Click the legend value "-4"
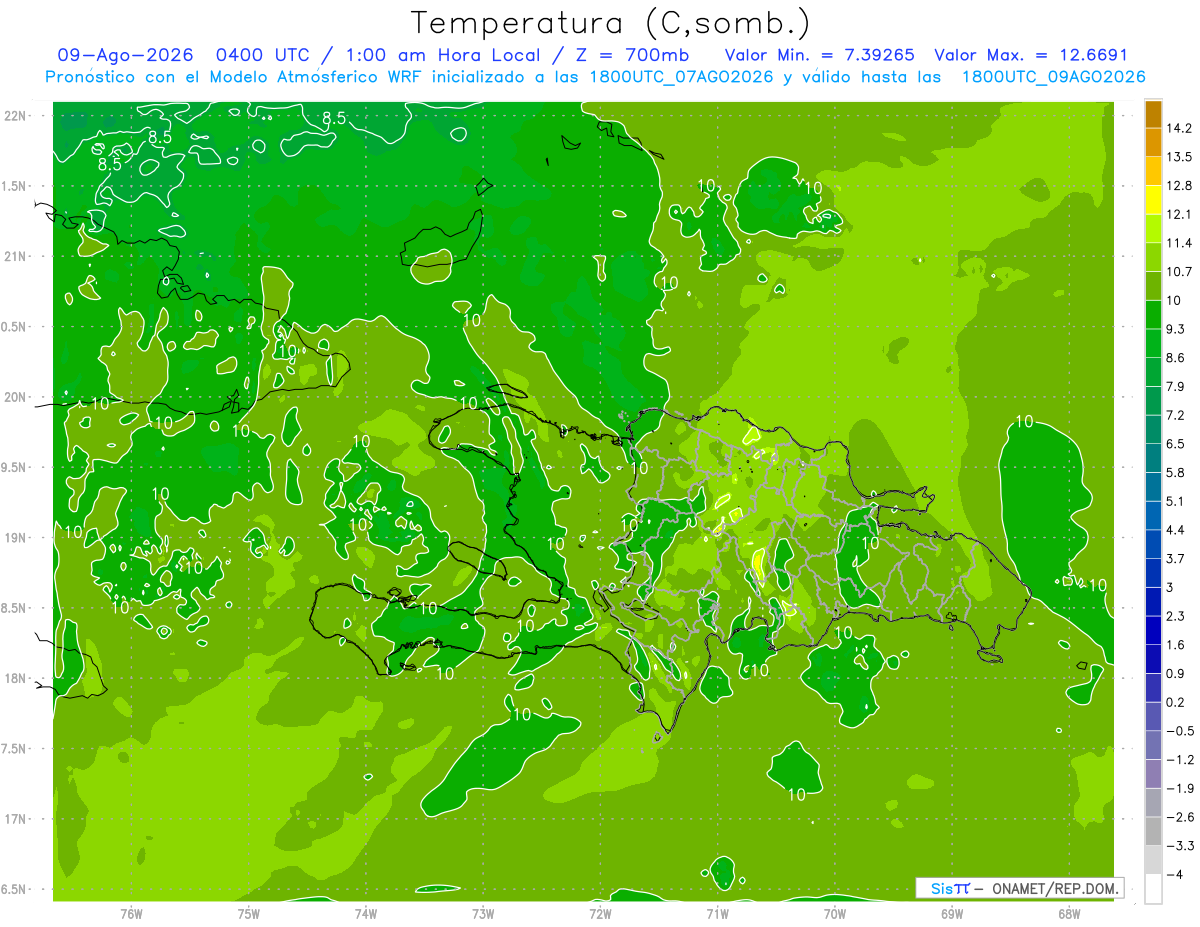This screenshot has height=927, width=1200. (x=1175, y=874)
